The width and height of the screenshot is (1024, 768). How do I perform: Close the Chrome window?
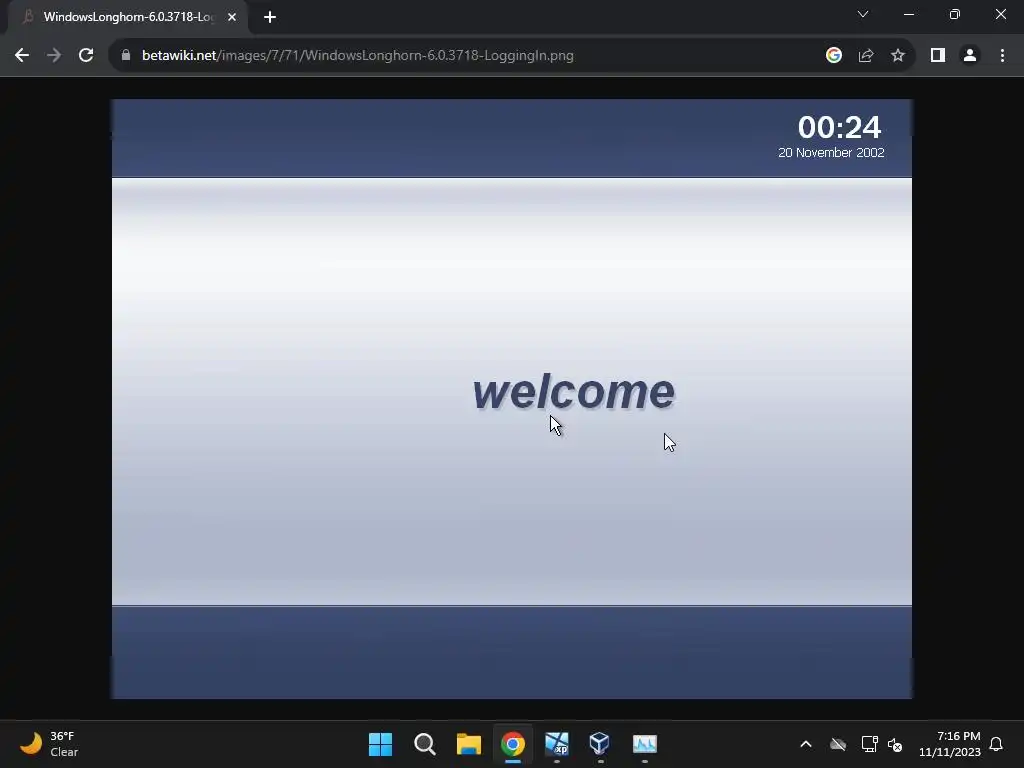1000,14
